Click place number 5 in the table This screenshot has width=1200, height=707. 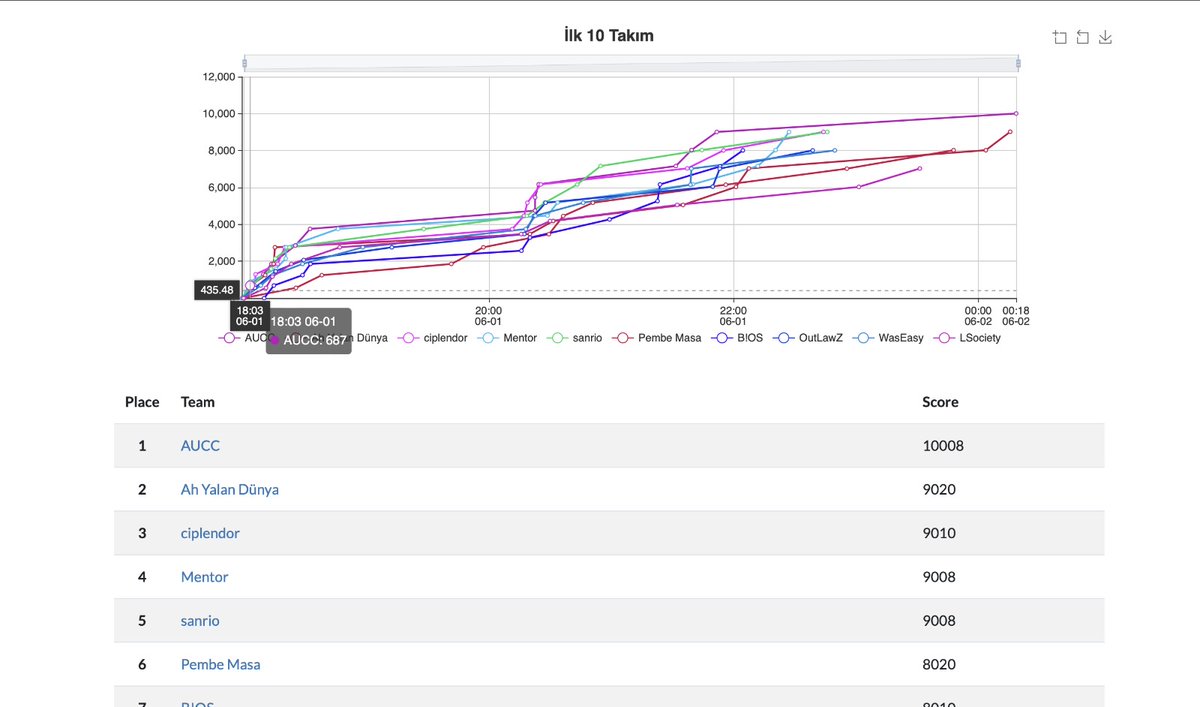(x=142, y=621)
